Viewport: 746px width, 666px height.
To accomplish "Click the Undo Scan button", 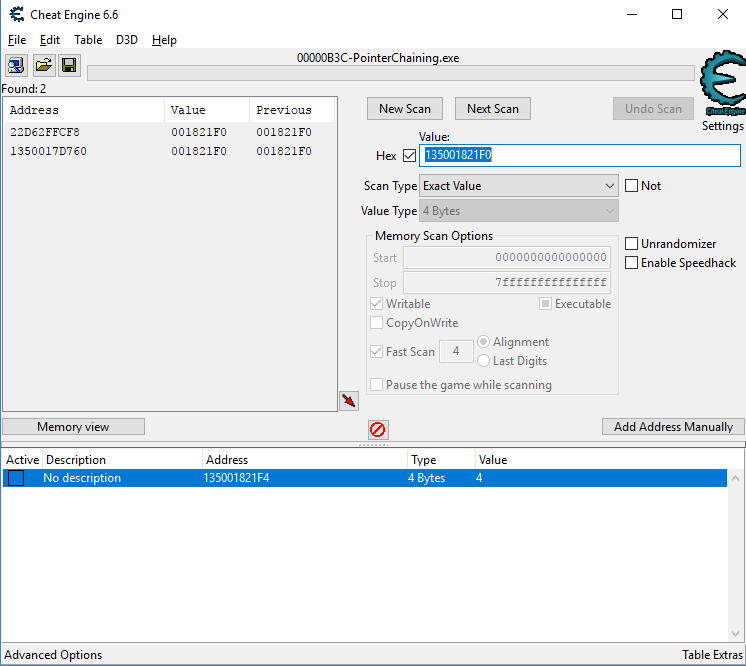I will 653,109.
